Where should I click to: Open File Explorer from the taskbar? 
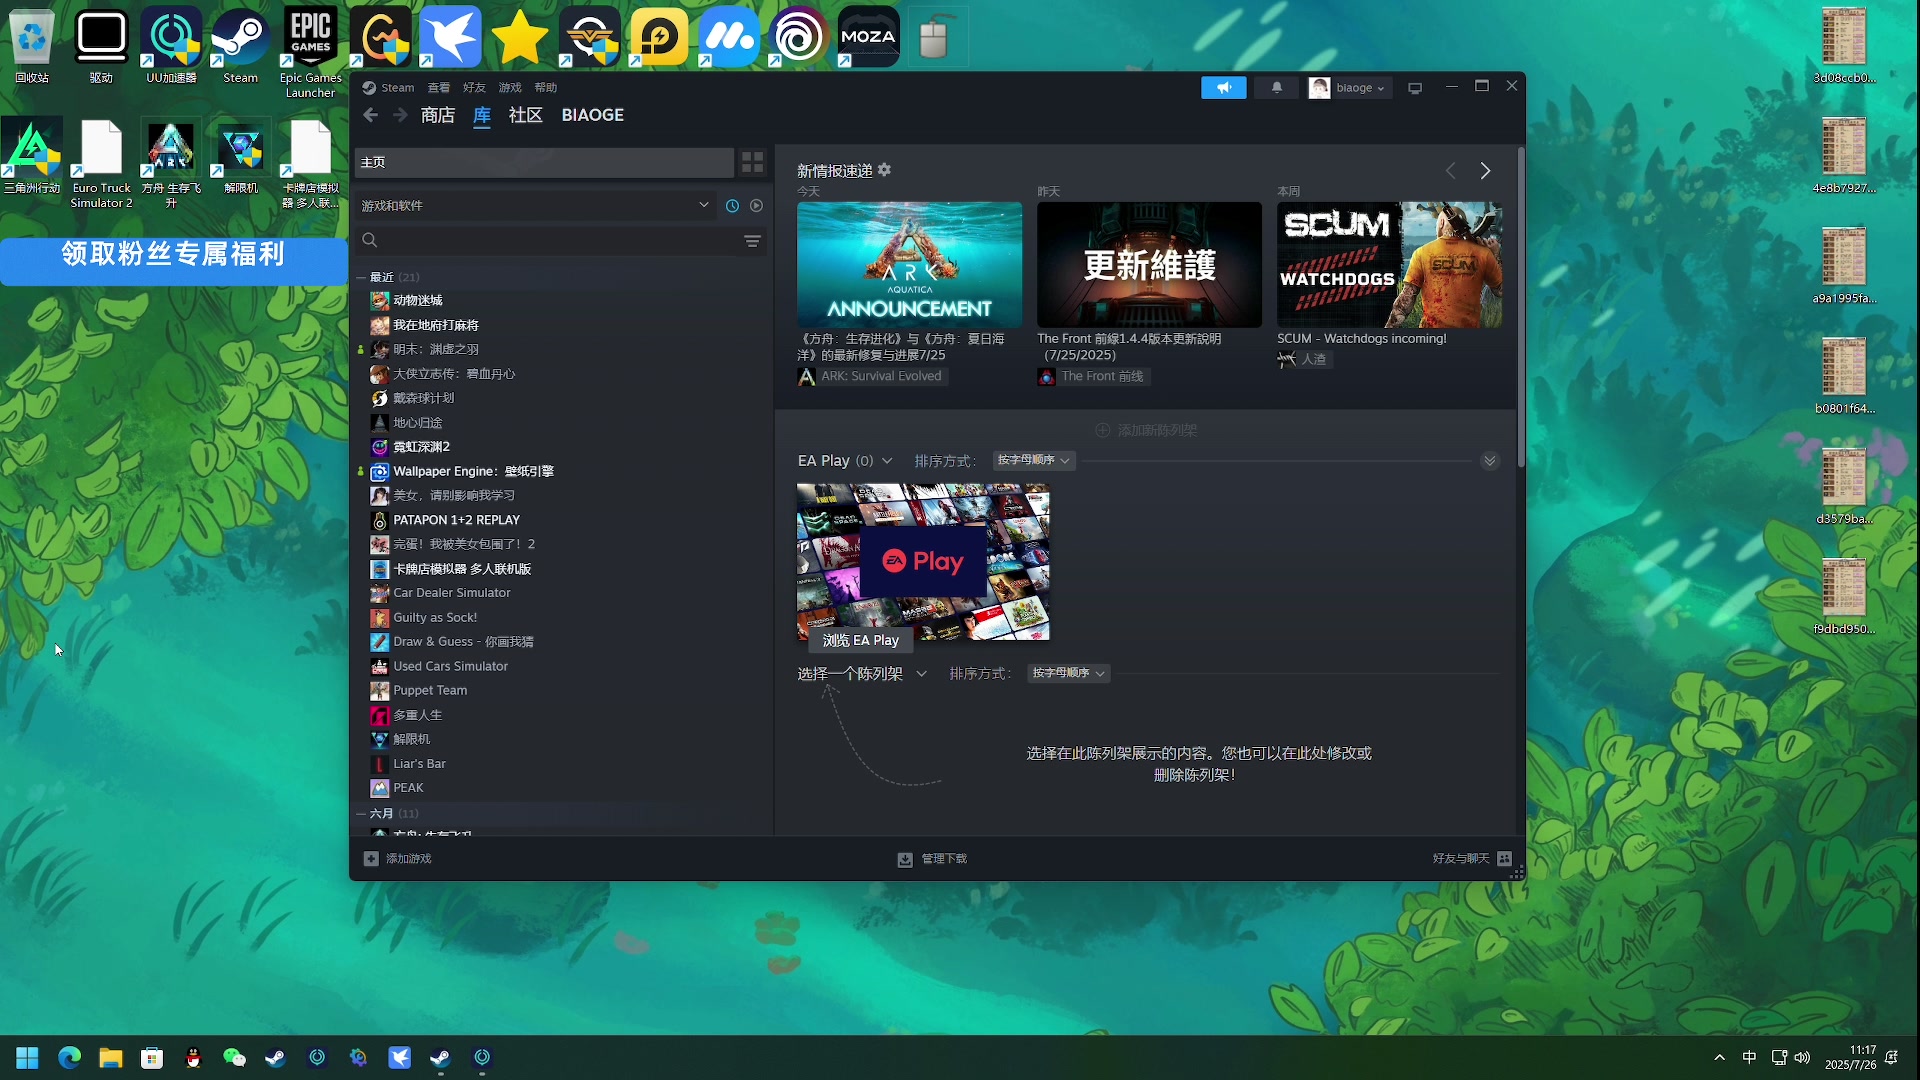[x=110, y=1058]
